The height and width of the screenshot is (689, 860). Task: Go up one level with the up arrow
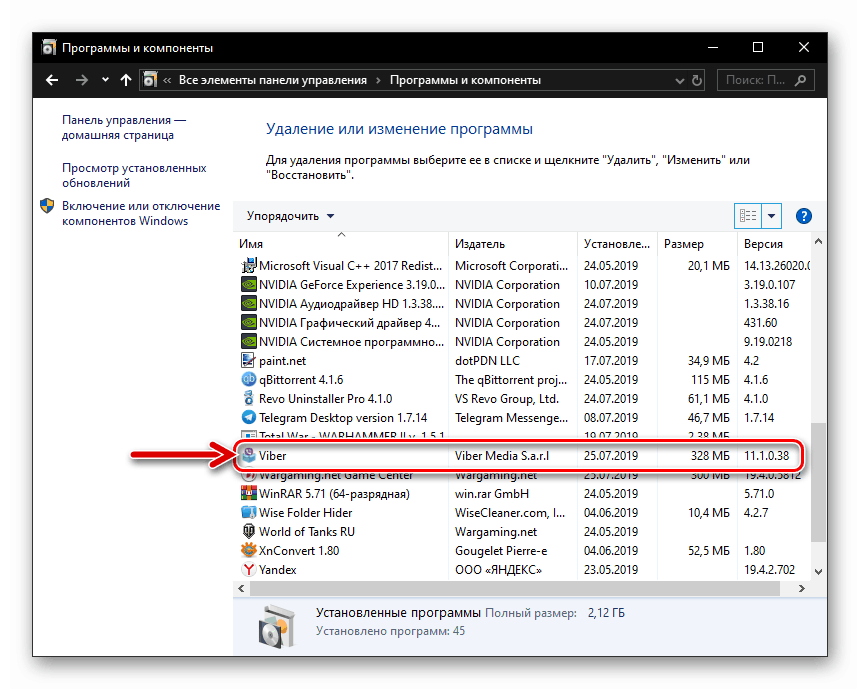tap(126, 80)
